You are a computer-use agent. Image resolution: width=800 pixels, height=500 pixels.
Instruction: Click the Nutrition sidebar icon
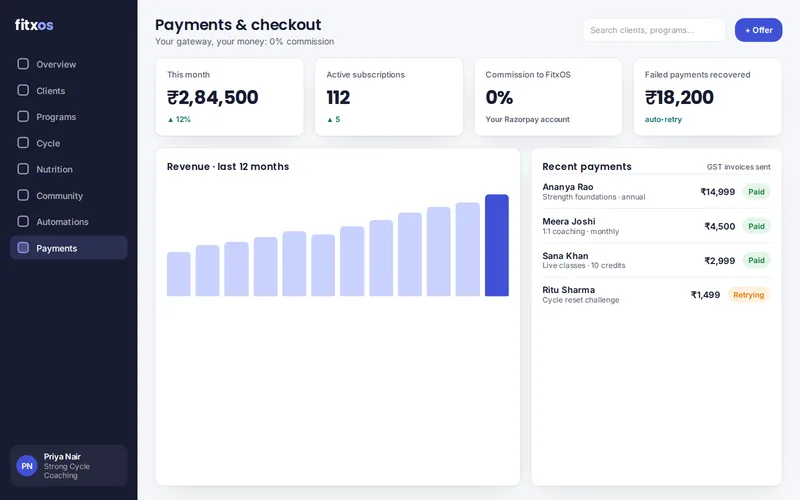click(x=23, y=169)
